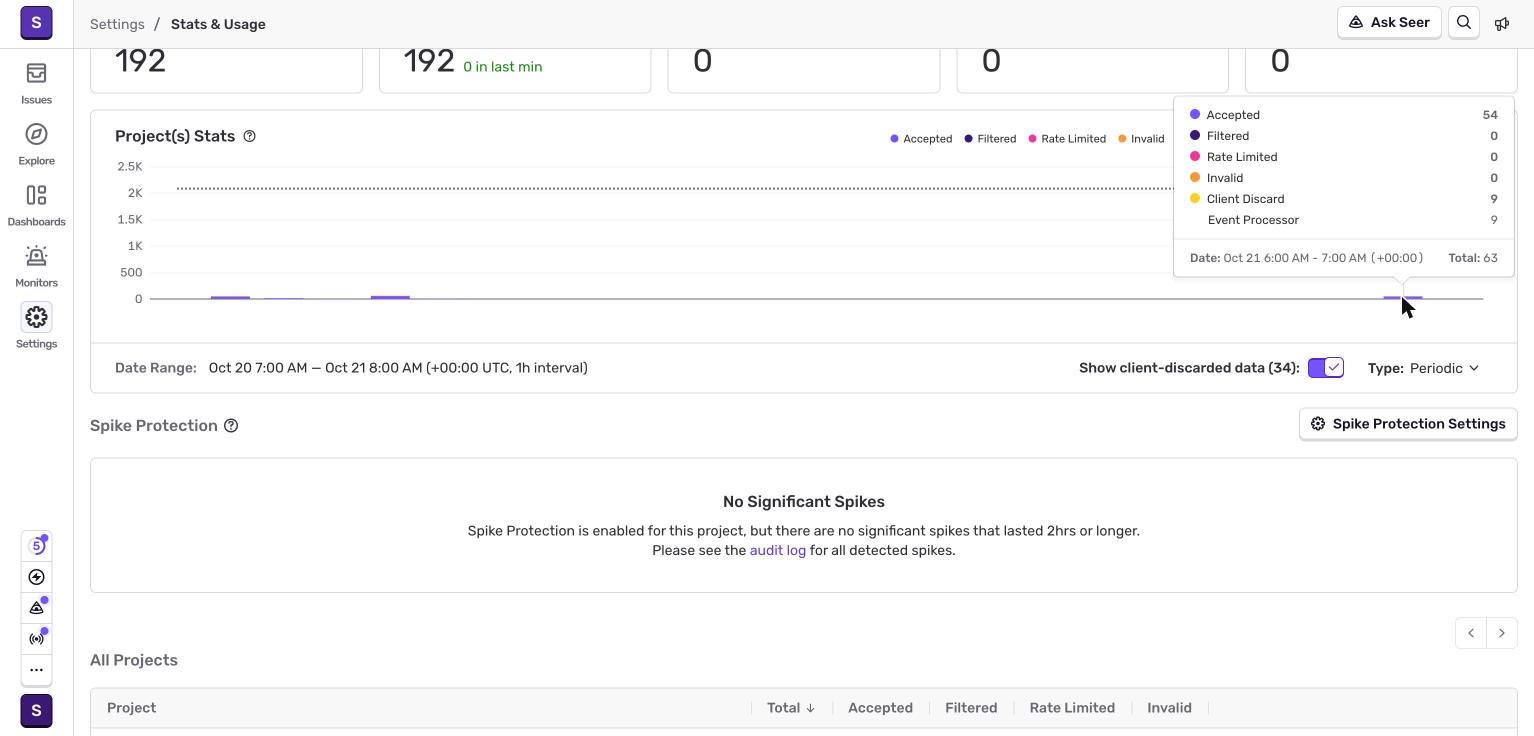Image resolution: width=1534 pixels, height=736 pixels.
Task: Open the three-dot more menu in sidebar
Action: point(37,670)
